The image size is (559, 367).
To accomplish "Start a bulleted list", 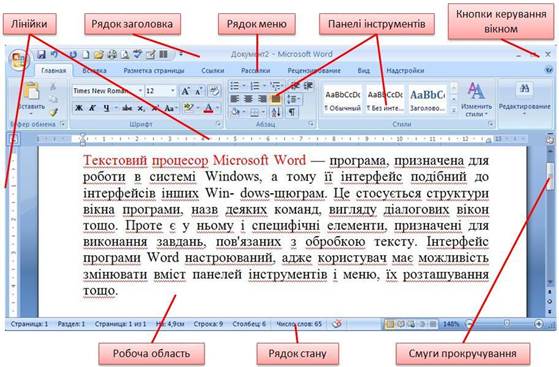I will [x=235, y=86].
